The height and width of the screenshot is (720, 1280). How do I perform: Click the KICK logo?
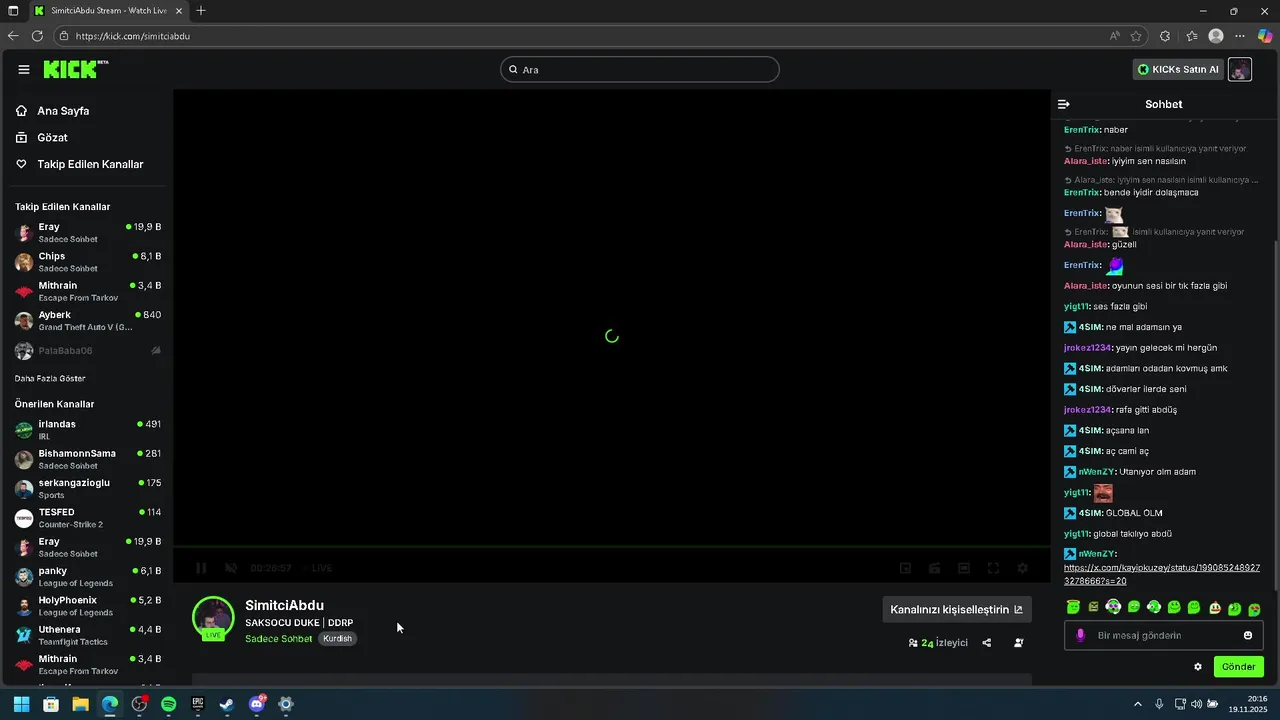[x=75, y=69]
